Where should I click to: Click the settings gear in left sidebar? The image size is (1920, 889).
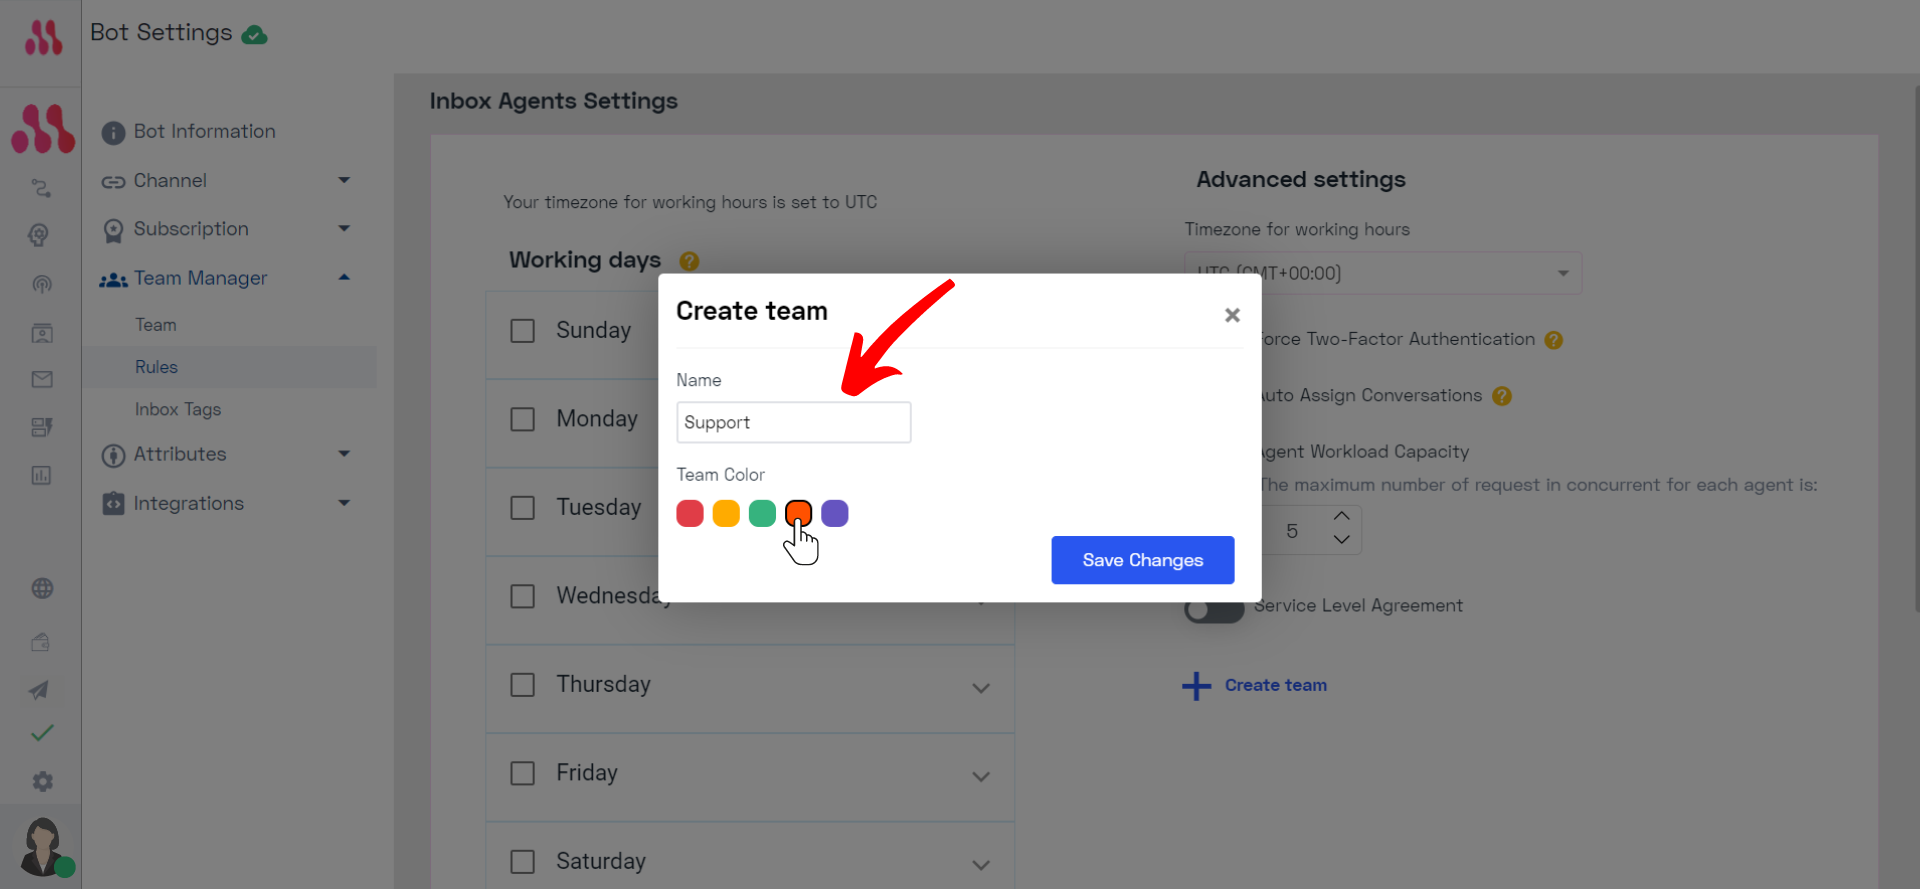coord(42,781)
